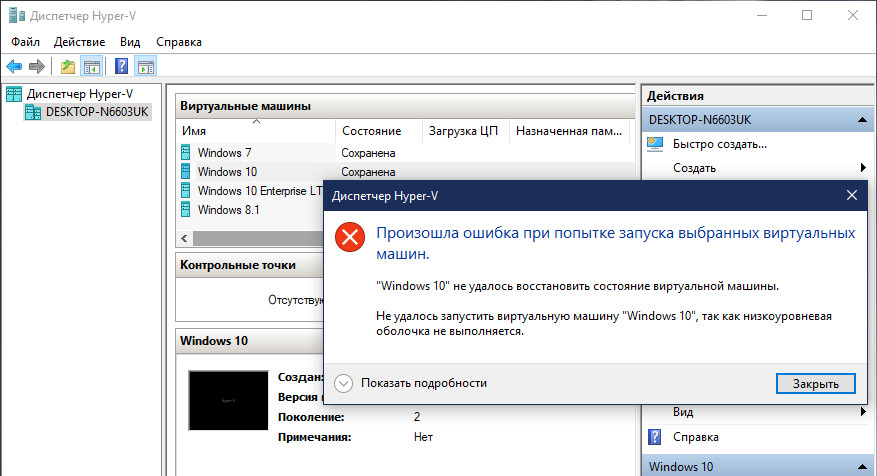Viewport: 877px width, 476px height.
Task: Click Сохранена state of Windows 7
Action: pos(368,153)
